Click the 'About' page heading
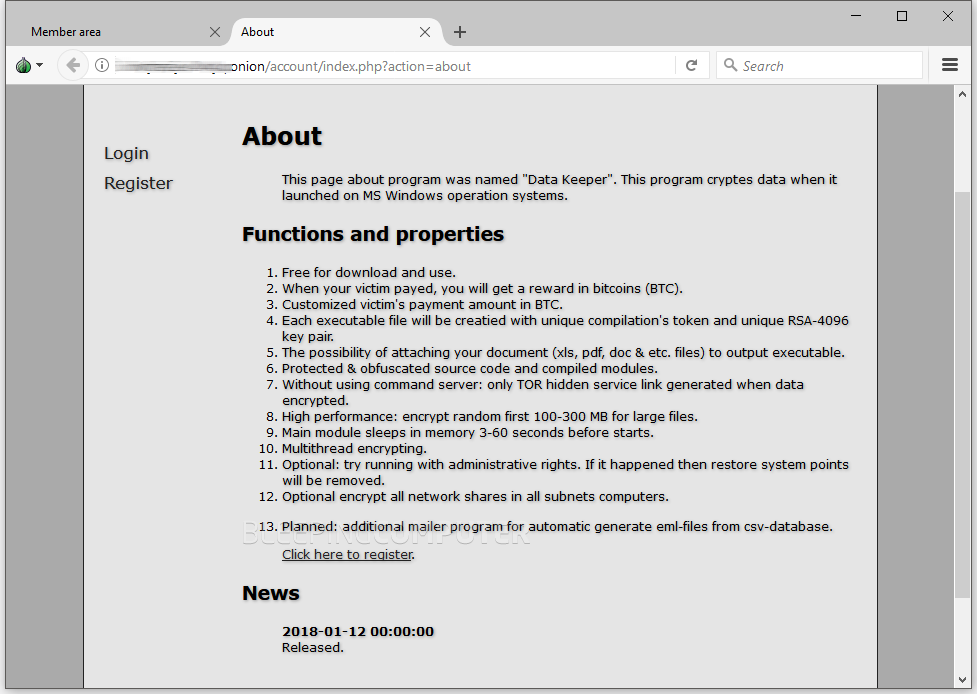 282,136
